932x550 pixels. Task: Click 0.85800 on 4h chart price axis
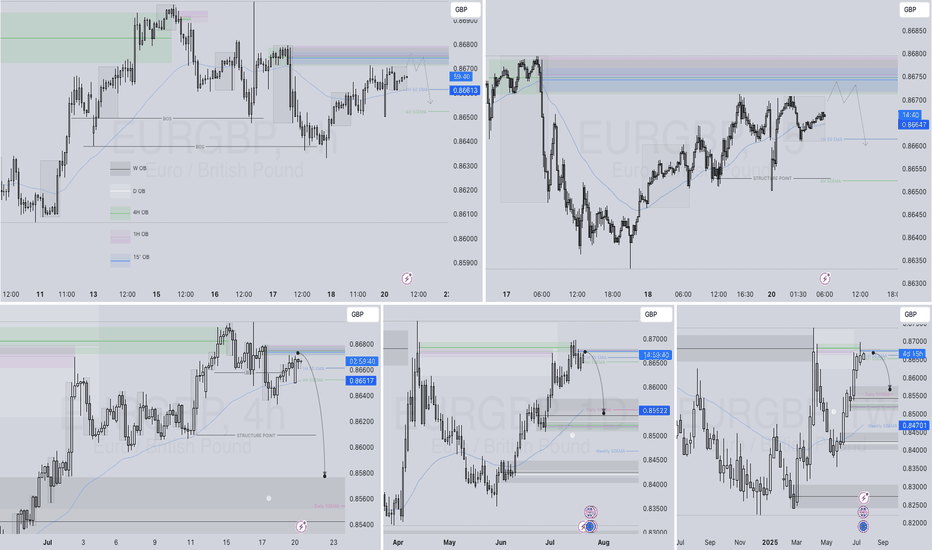pos(361,473)
